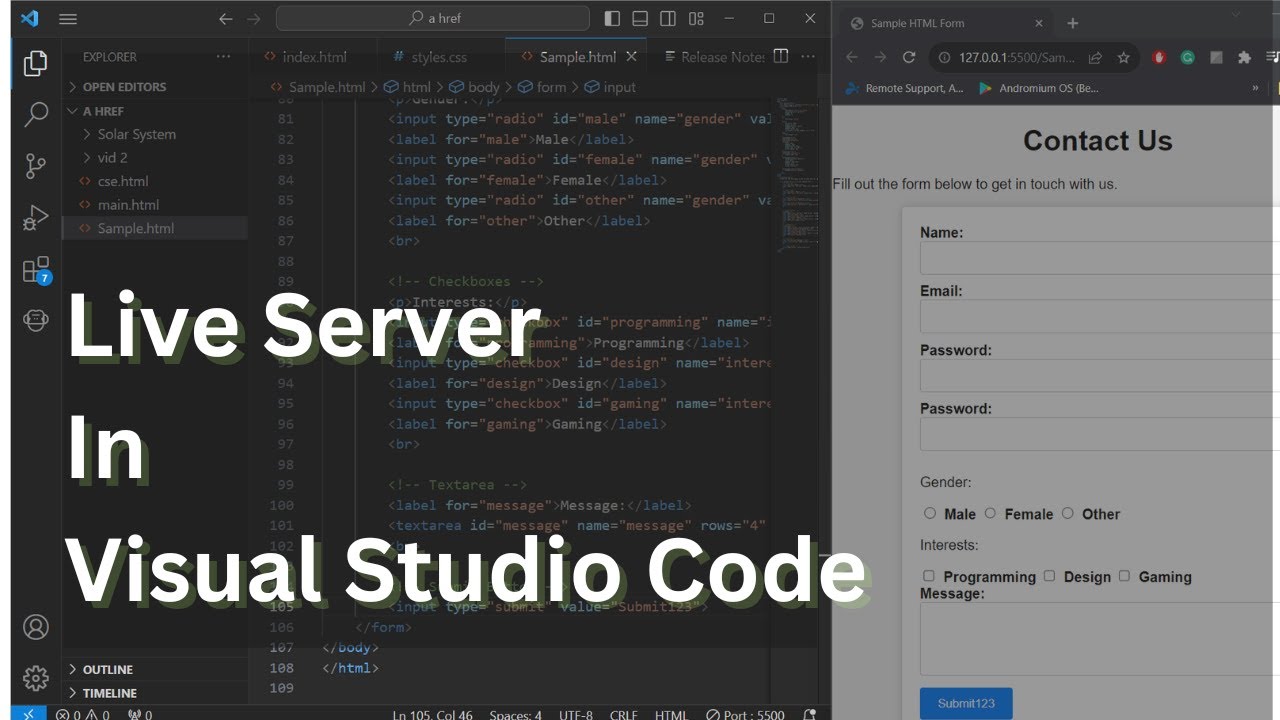Expand the TIMELINE section
This screenshot has width=1280, height=720.
click(x=155, y=693)
